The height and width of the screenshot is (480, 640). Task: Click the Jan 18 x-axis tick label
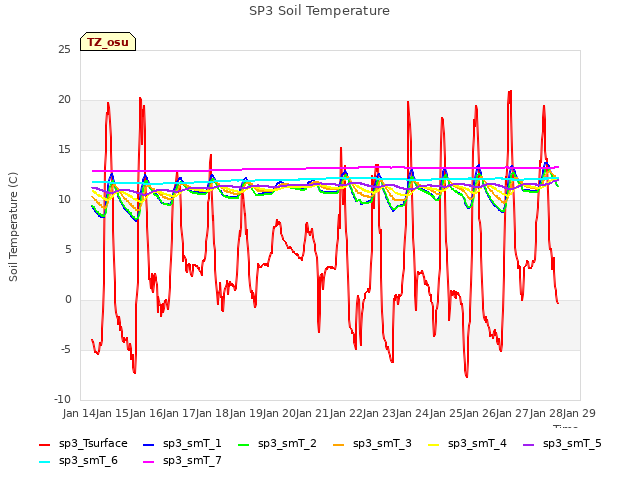(213, 413)
